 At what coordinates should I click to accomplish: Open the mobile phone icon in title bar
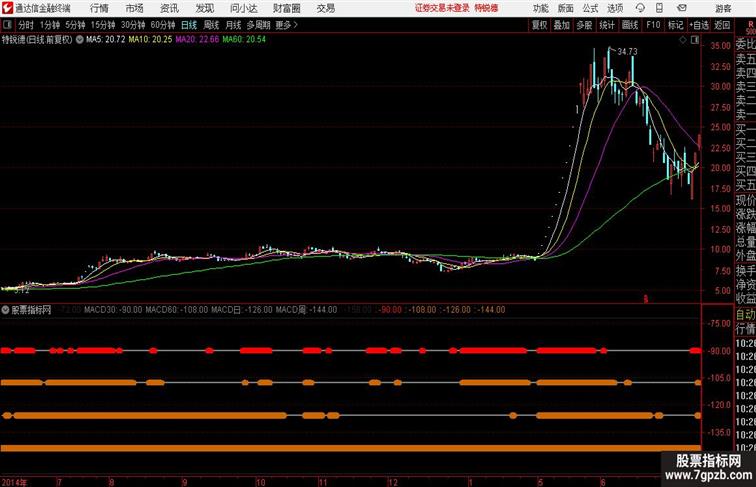[x=659, y=8]
